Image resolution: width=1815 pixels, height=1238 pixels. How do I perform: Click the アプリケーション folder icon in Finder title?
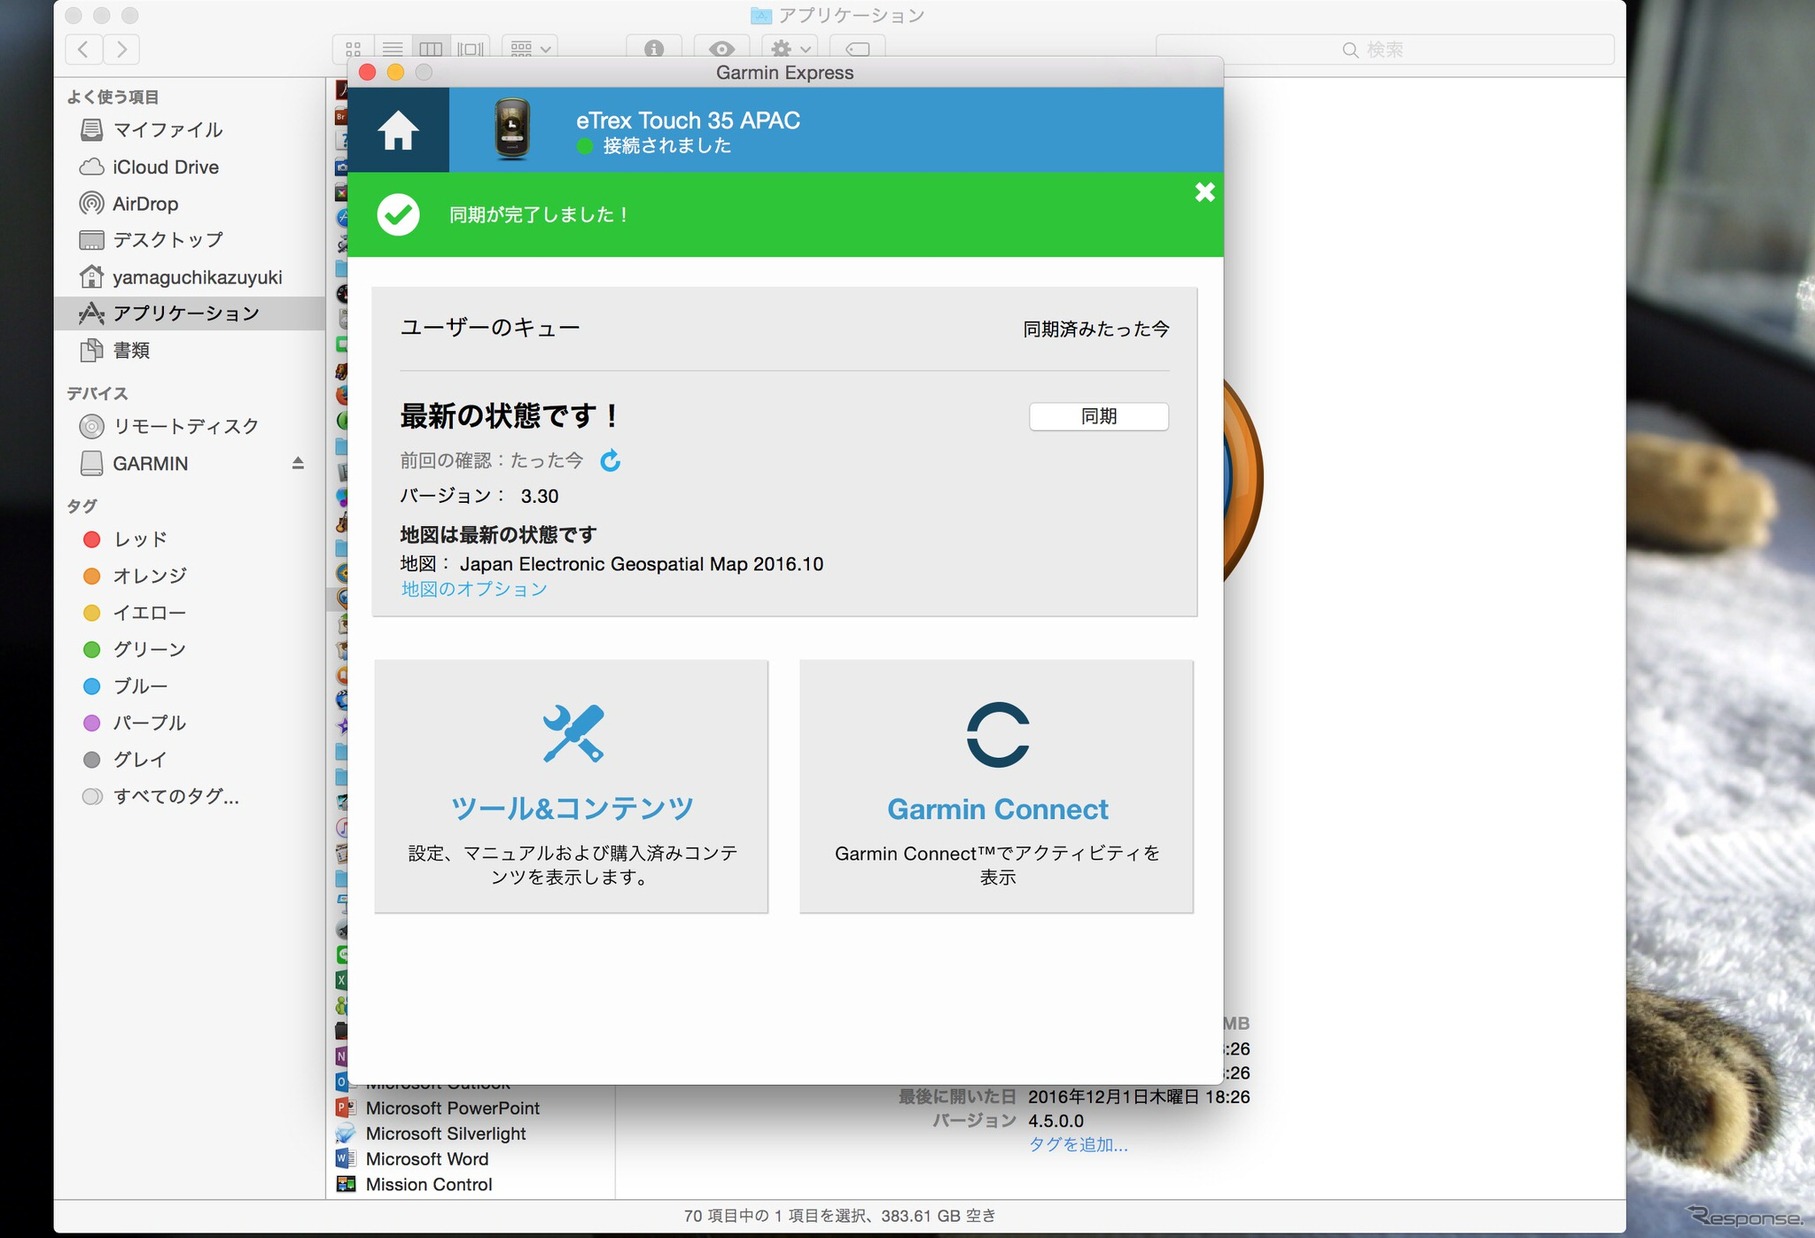pos(761,16)
